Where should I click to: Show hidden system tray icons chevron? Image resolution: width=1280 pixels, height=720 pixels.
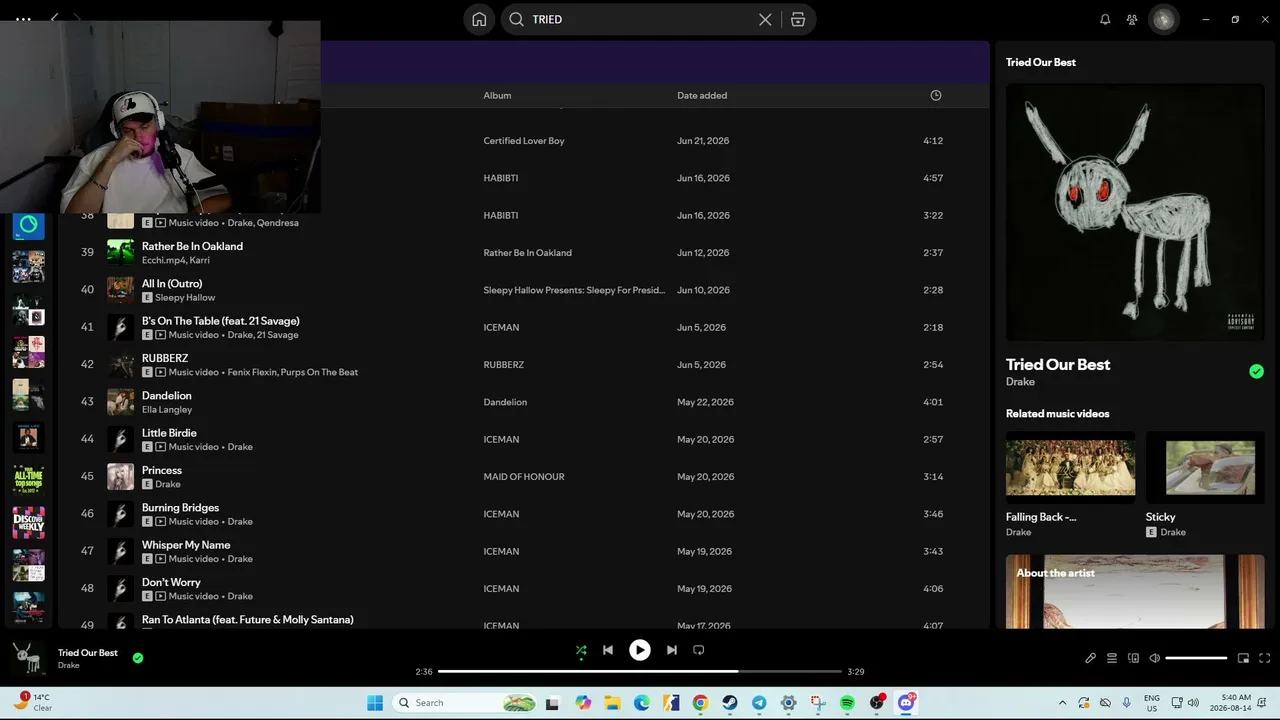pos(1062,703)
